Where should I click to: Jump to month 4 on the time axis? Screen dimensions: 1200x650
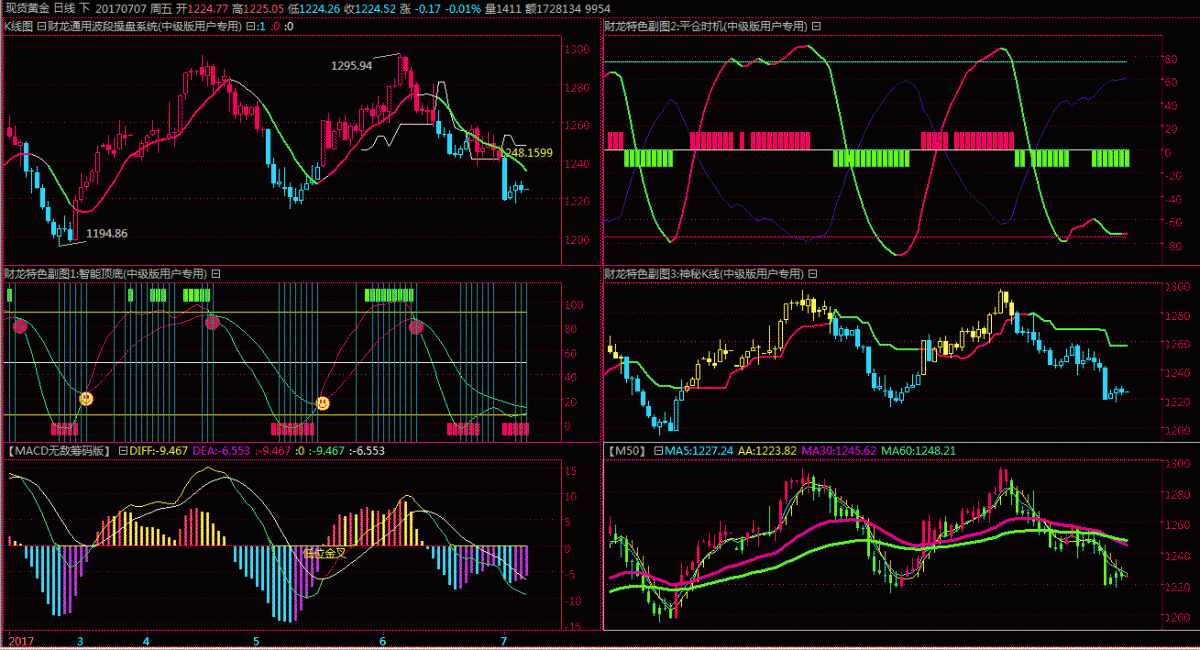146,640
